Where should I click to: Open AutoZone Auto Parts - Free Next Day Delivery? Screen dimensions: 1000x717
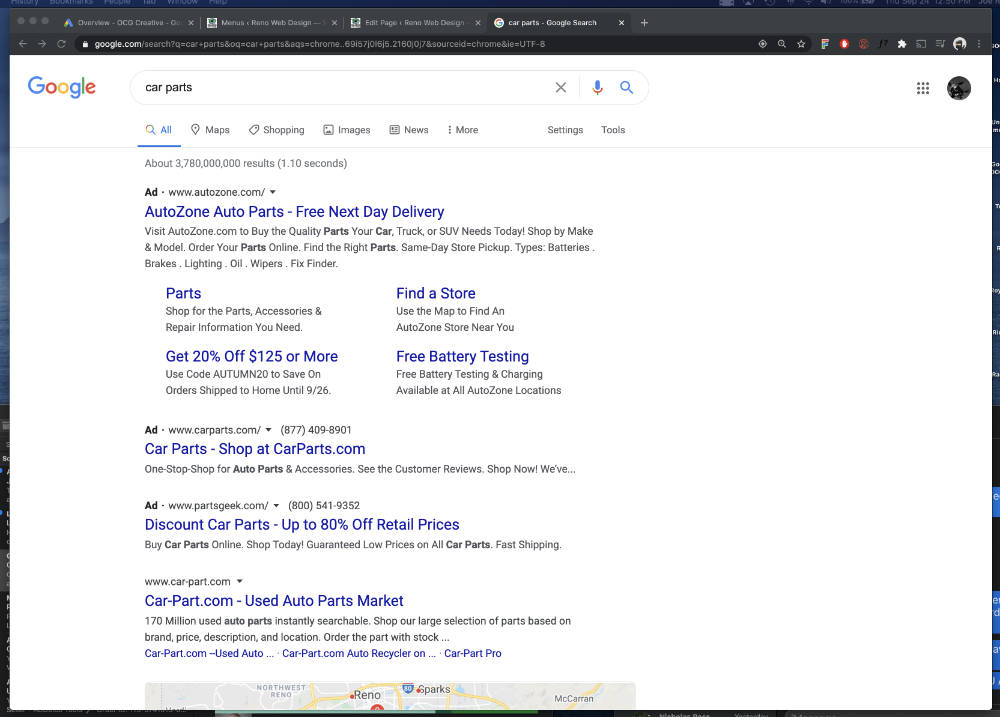coord(294,212)
